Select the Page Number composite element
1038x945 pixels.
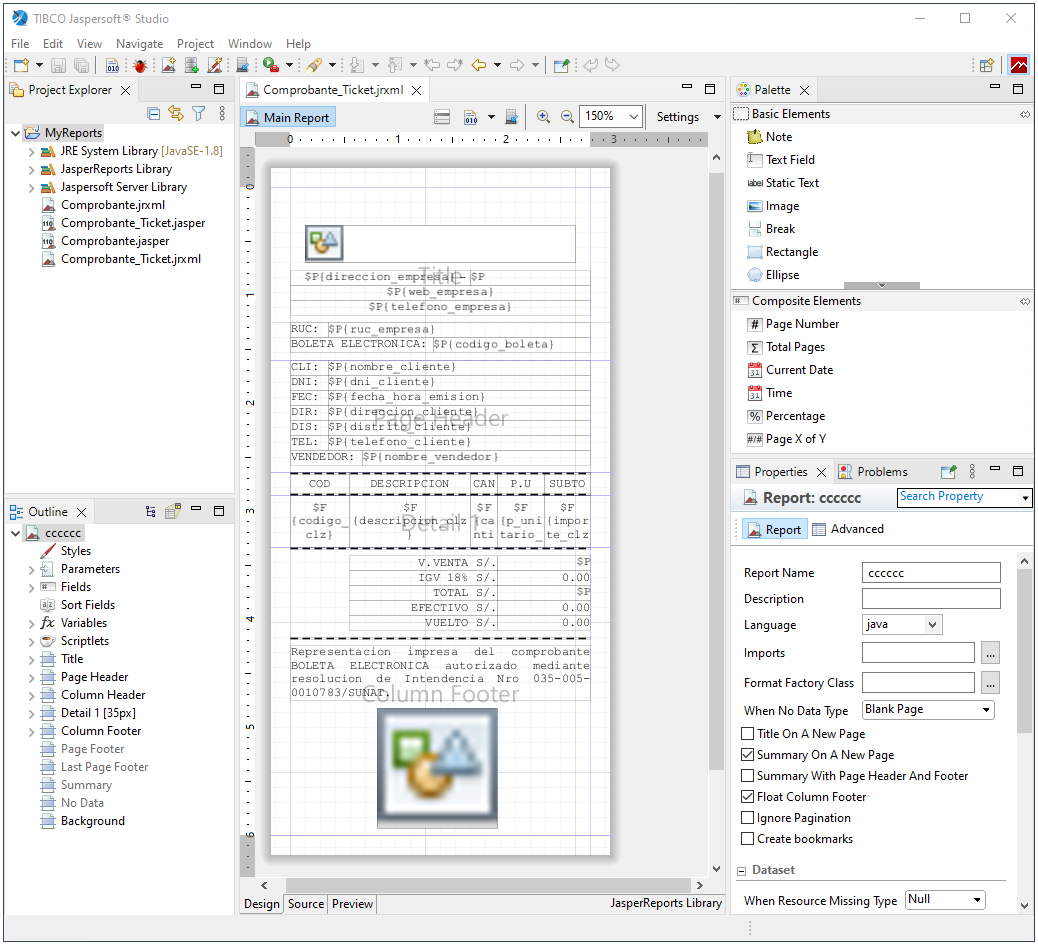pyautogui.click(x=793, y=324)
